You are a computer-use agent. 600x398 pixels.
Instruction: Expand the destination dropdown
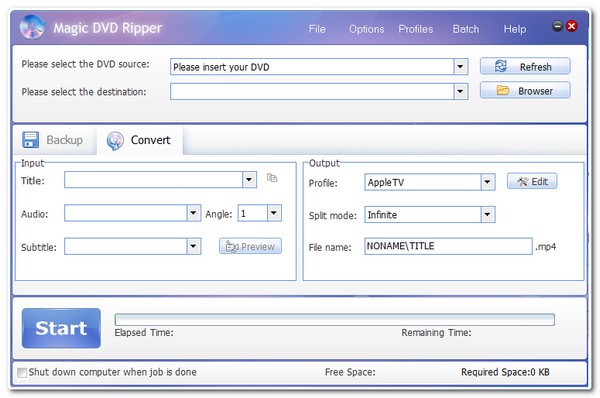[x=460, y=92]
